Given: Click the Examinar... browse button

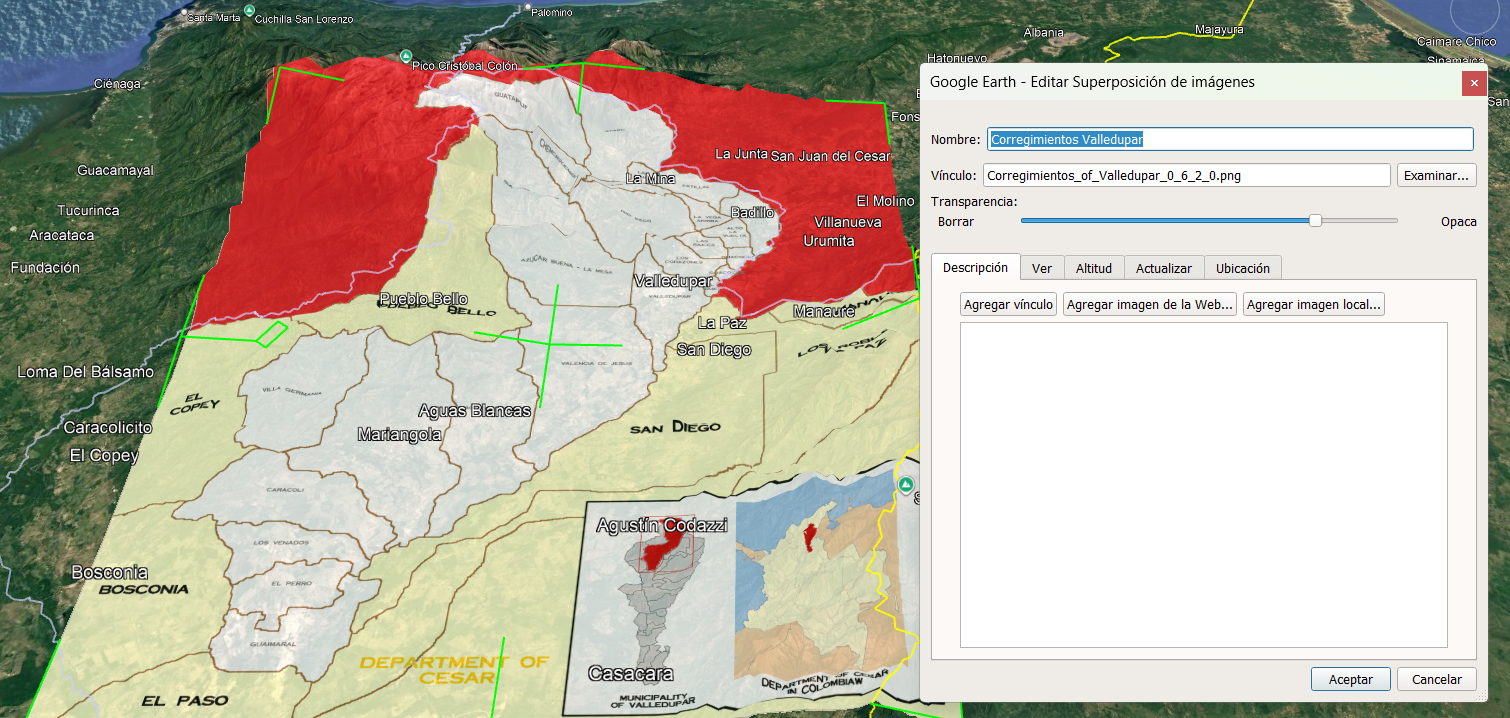Looking at the screenshot, I should point(1437,175).
